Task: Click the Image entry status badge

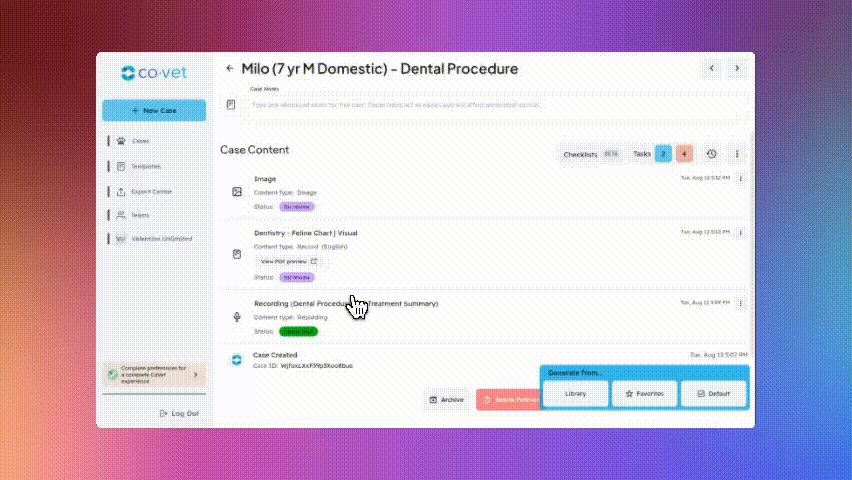Action: tap(297, 207)
